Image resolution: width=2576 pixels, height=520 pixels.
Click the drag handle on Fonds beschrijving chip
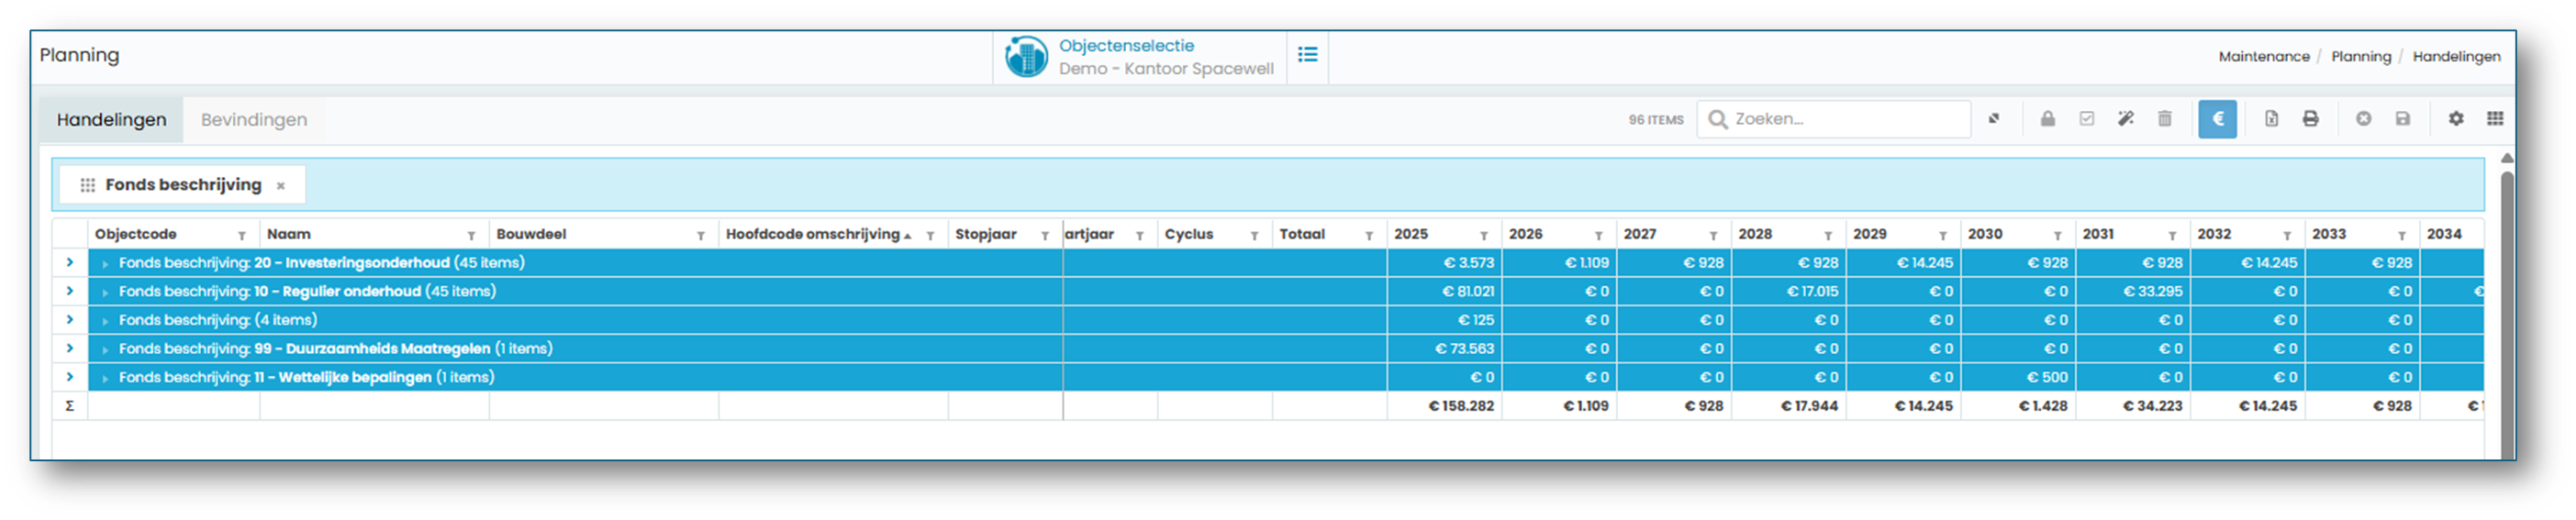pyautogui.click(x=88, y=185)
